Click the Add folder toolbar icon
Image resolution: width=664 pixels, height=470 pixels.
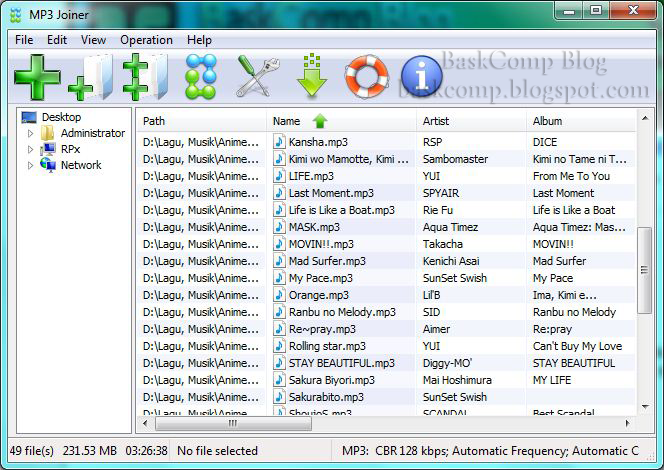coord(91,77)
